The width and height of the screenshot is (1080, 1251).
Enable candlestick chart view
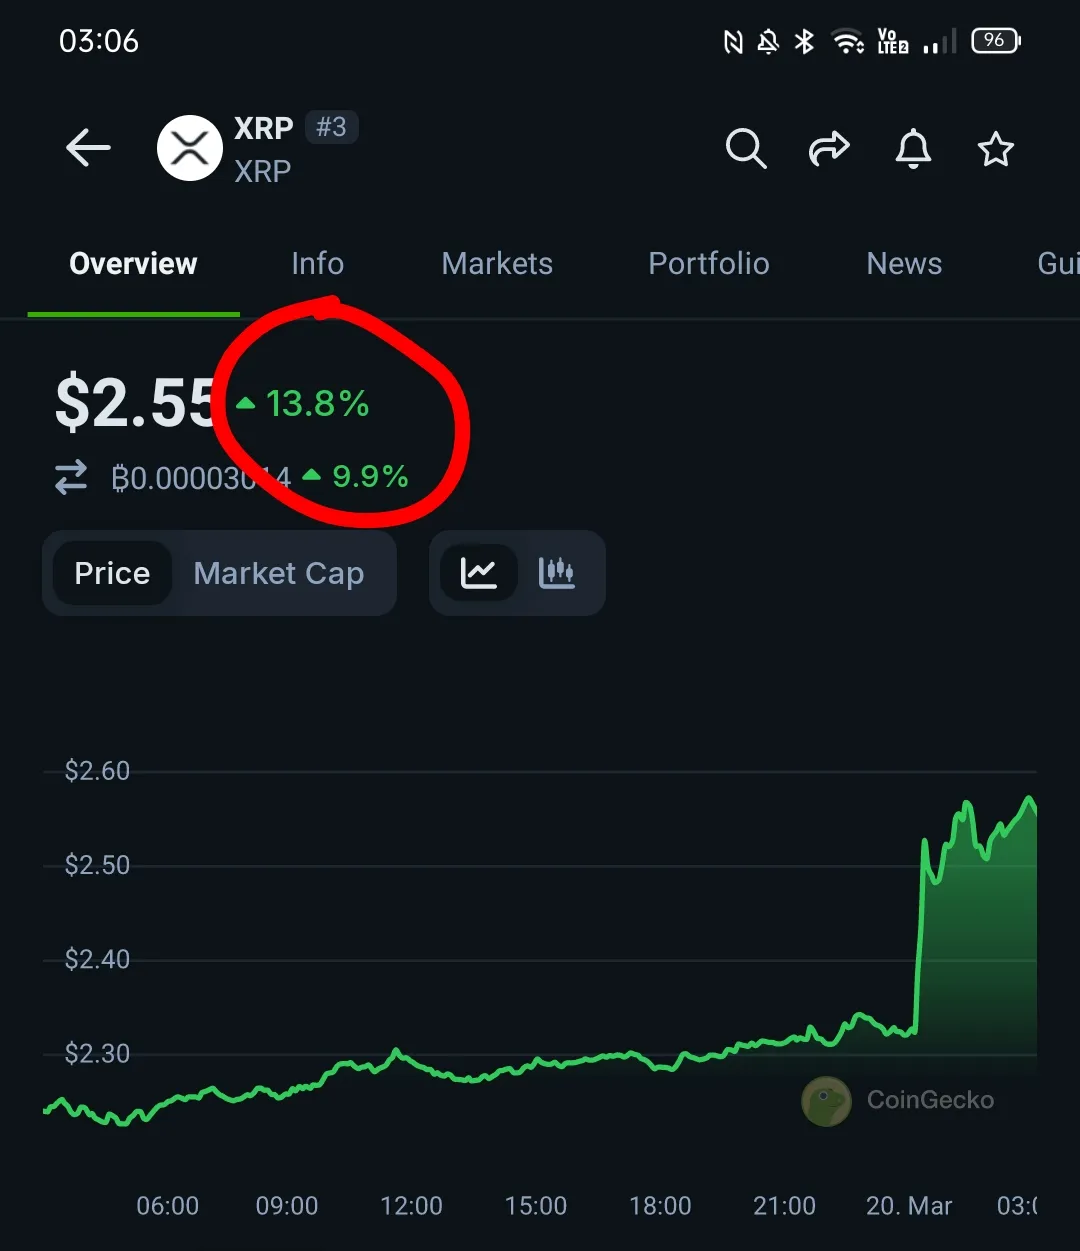tap(556, 573)
